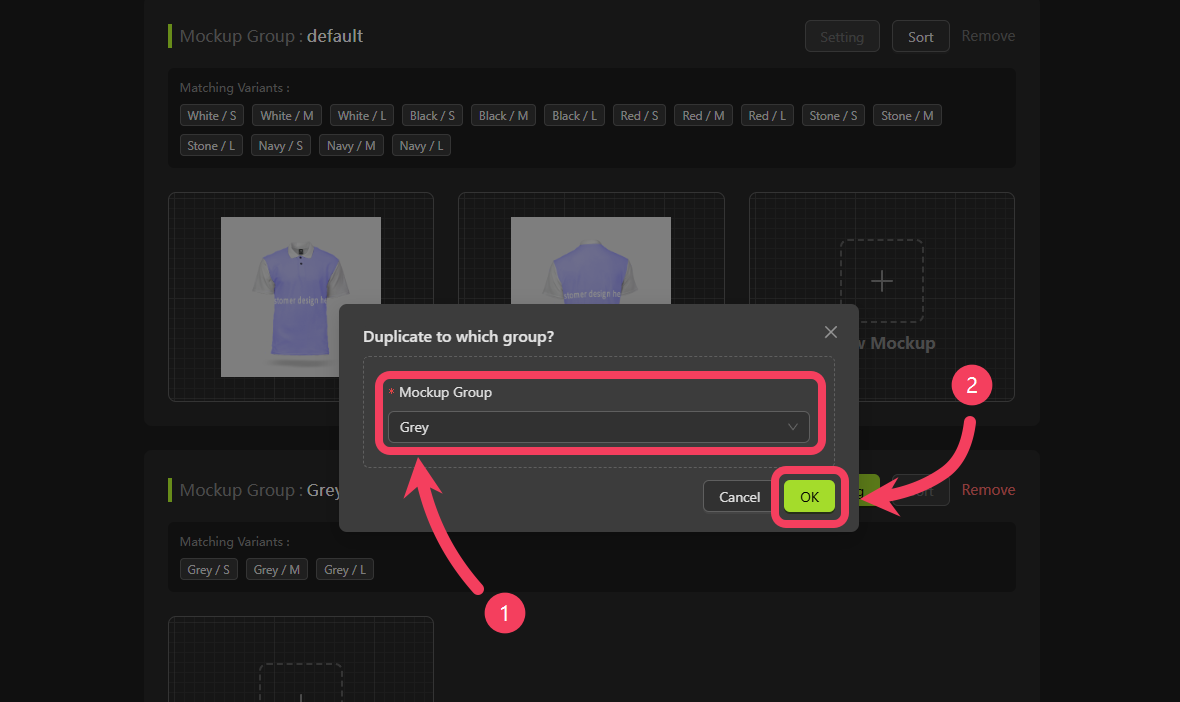Click the Grey / L variant tag
Image resolution: width=1180 pixels, height=702 pixels.
click(345, 569)
